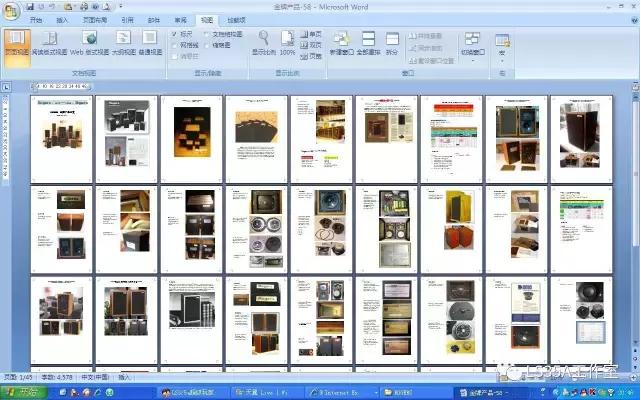This screenshot has height=400, width=640.
Task: Switch to Web Layout (Web 版式视图) view
Action: [x=89, y=44]
